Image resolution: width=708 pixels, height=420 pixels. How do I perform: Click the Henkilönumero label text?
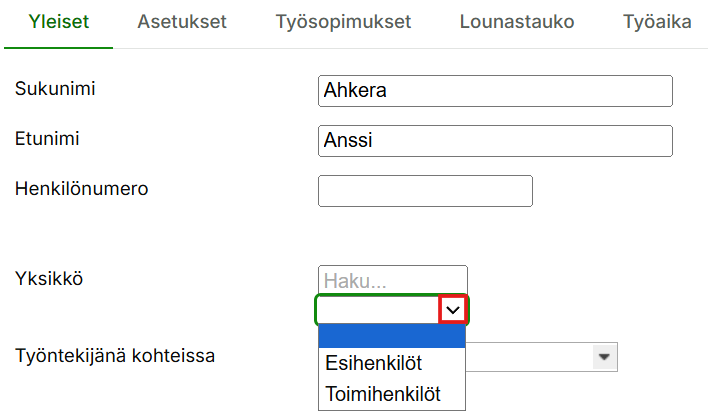click(x=81, y=187)
